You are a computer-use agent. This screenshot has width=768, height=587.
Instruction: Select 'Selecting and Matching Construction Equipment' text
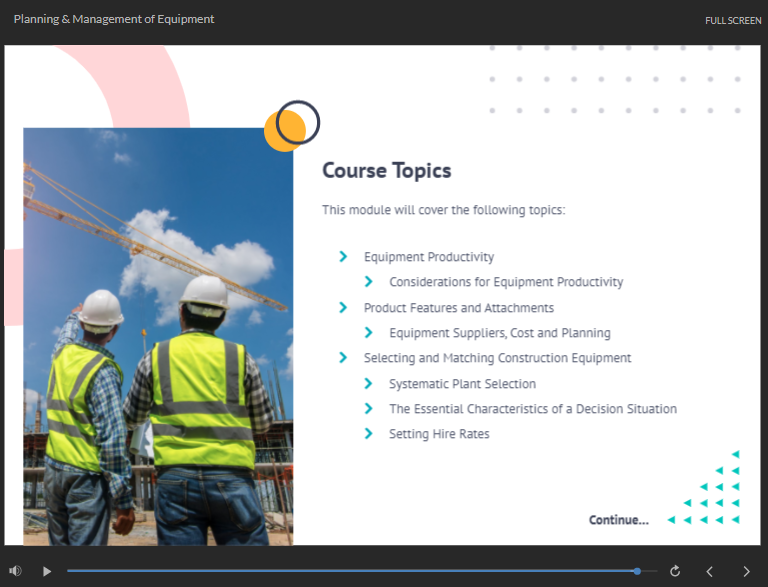click(x=497, y=358)
